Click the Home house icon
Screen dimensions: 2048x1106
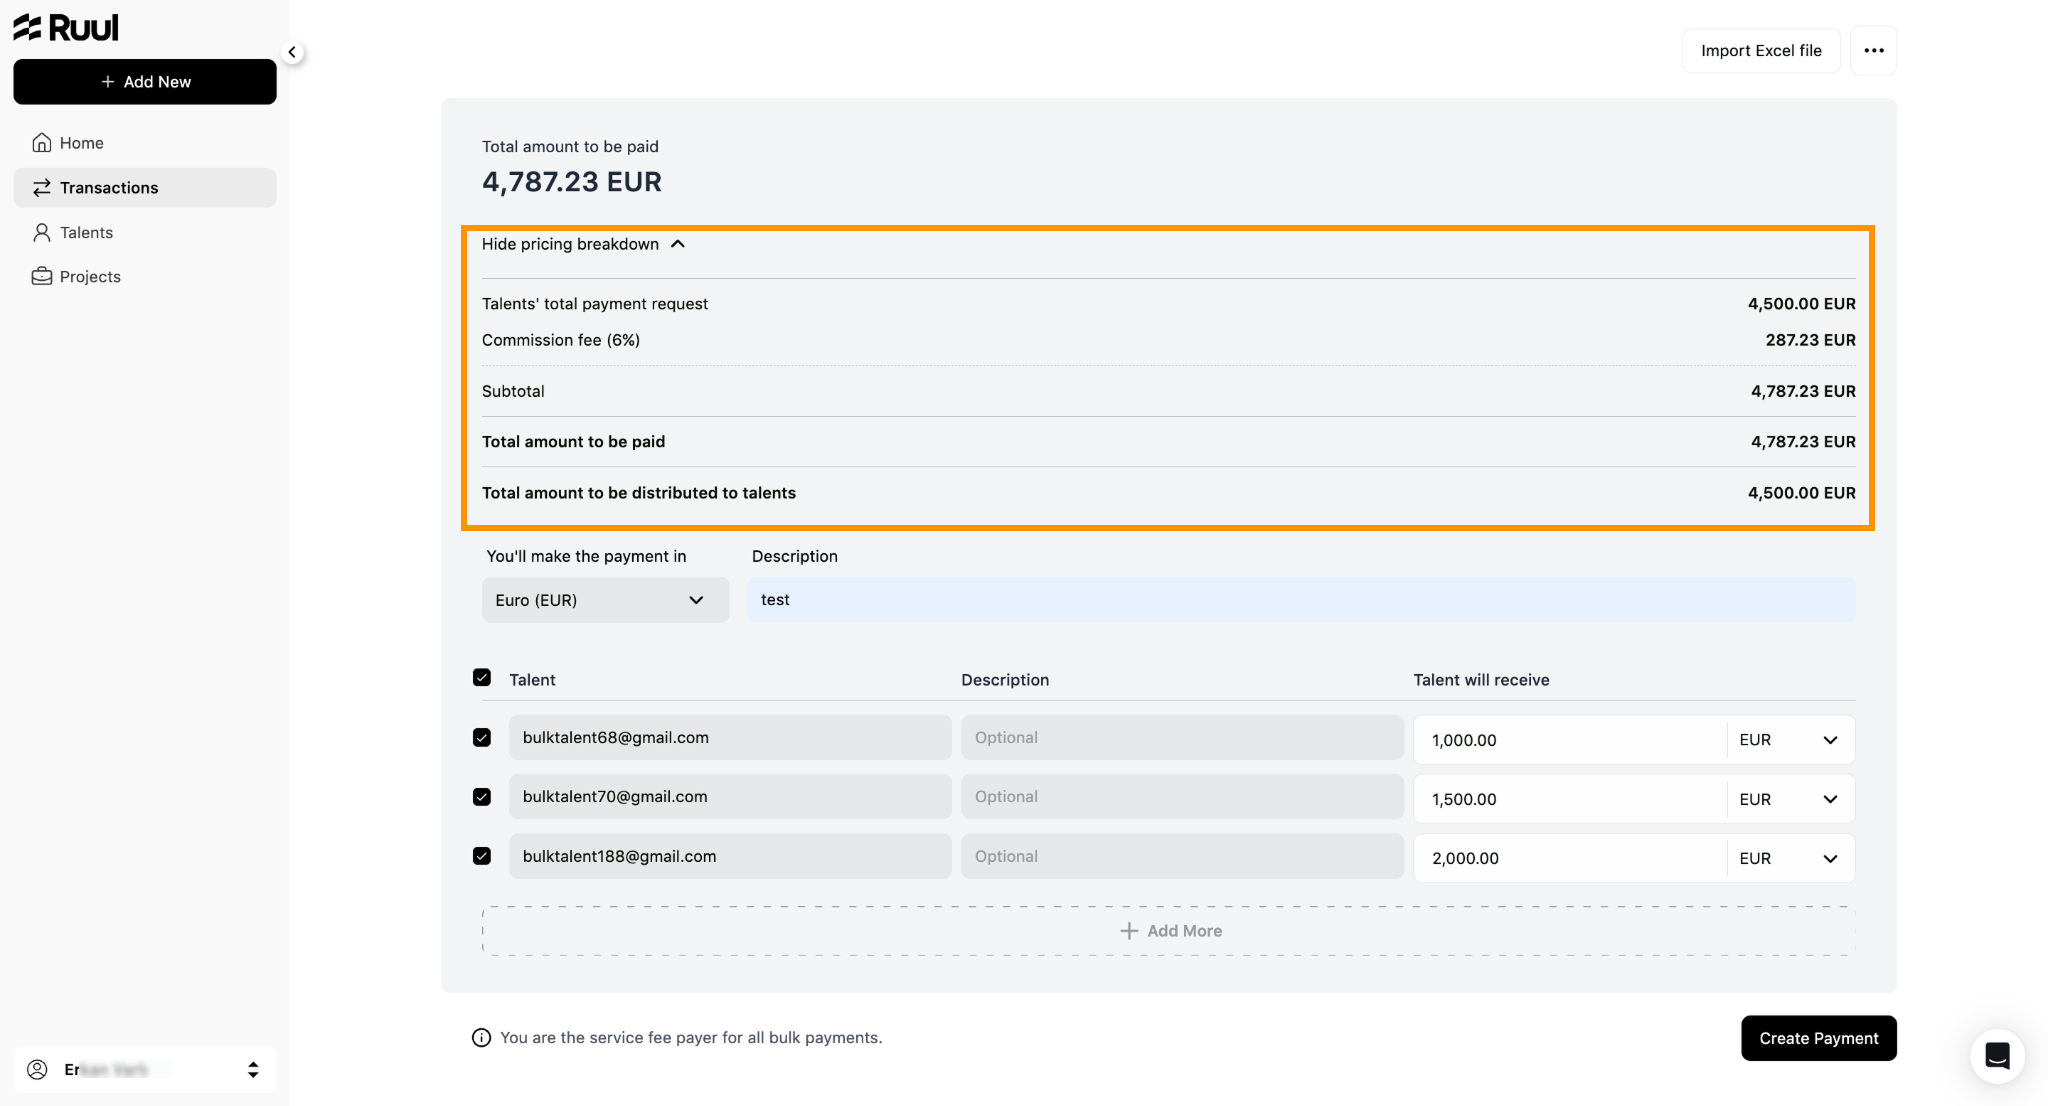pos(42,143)
